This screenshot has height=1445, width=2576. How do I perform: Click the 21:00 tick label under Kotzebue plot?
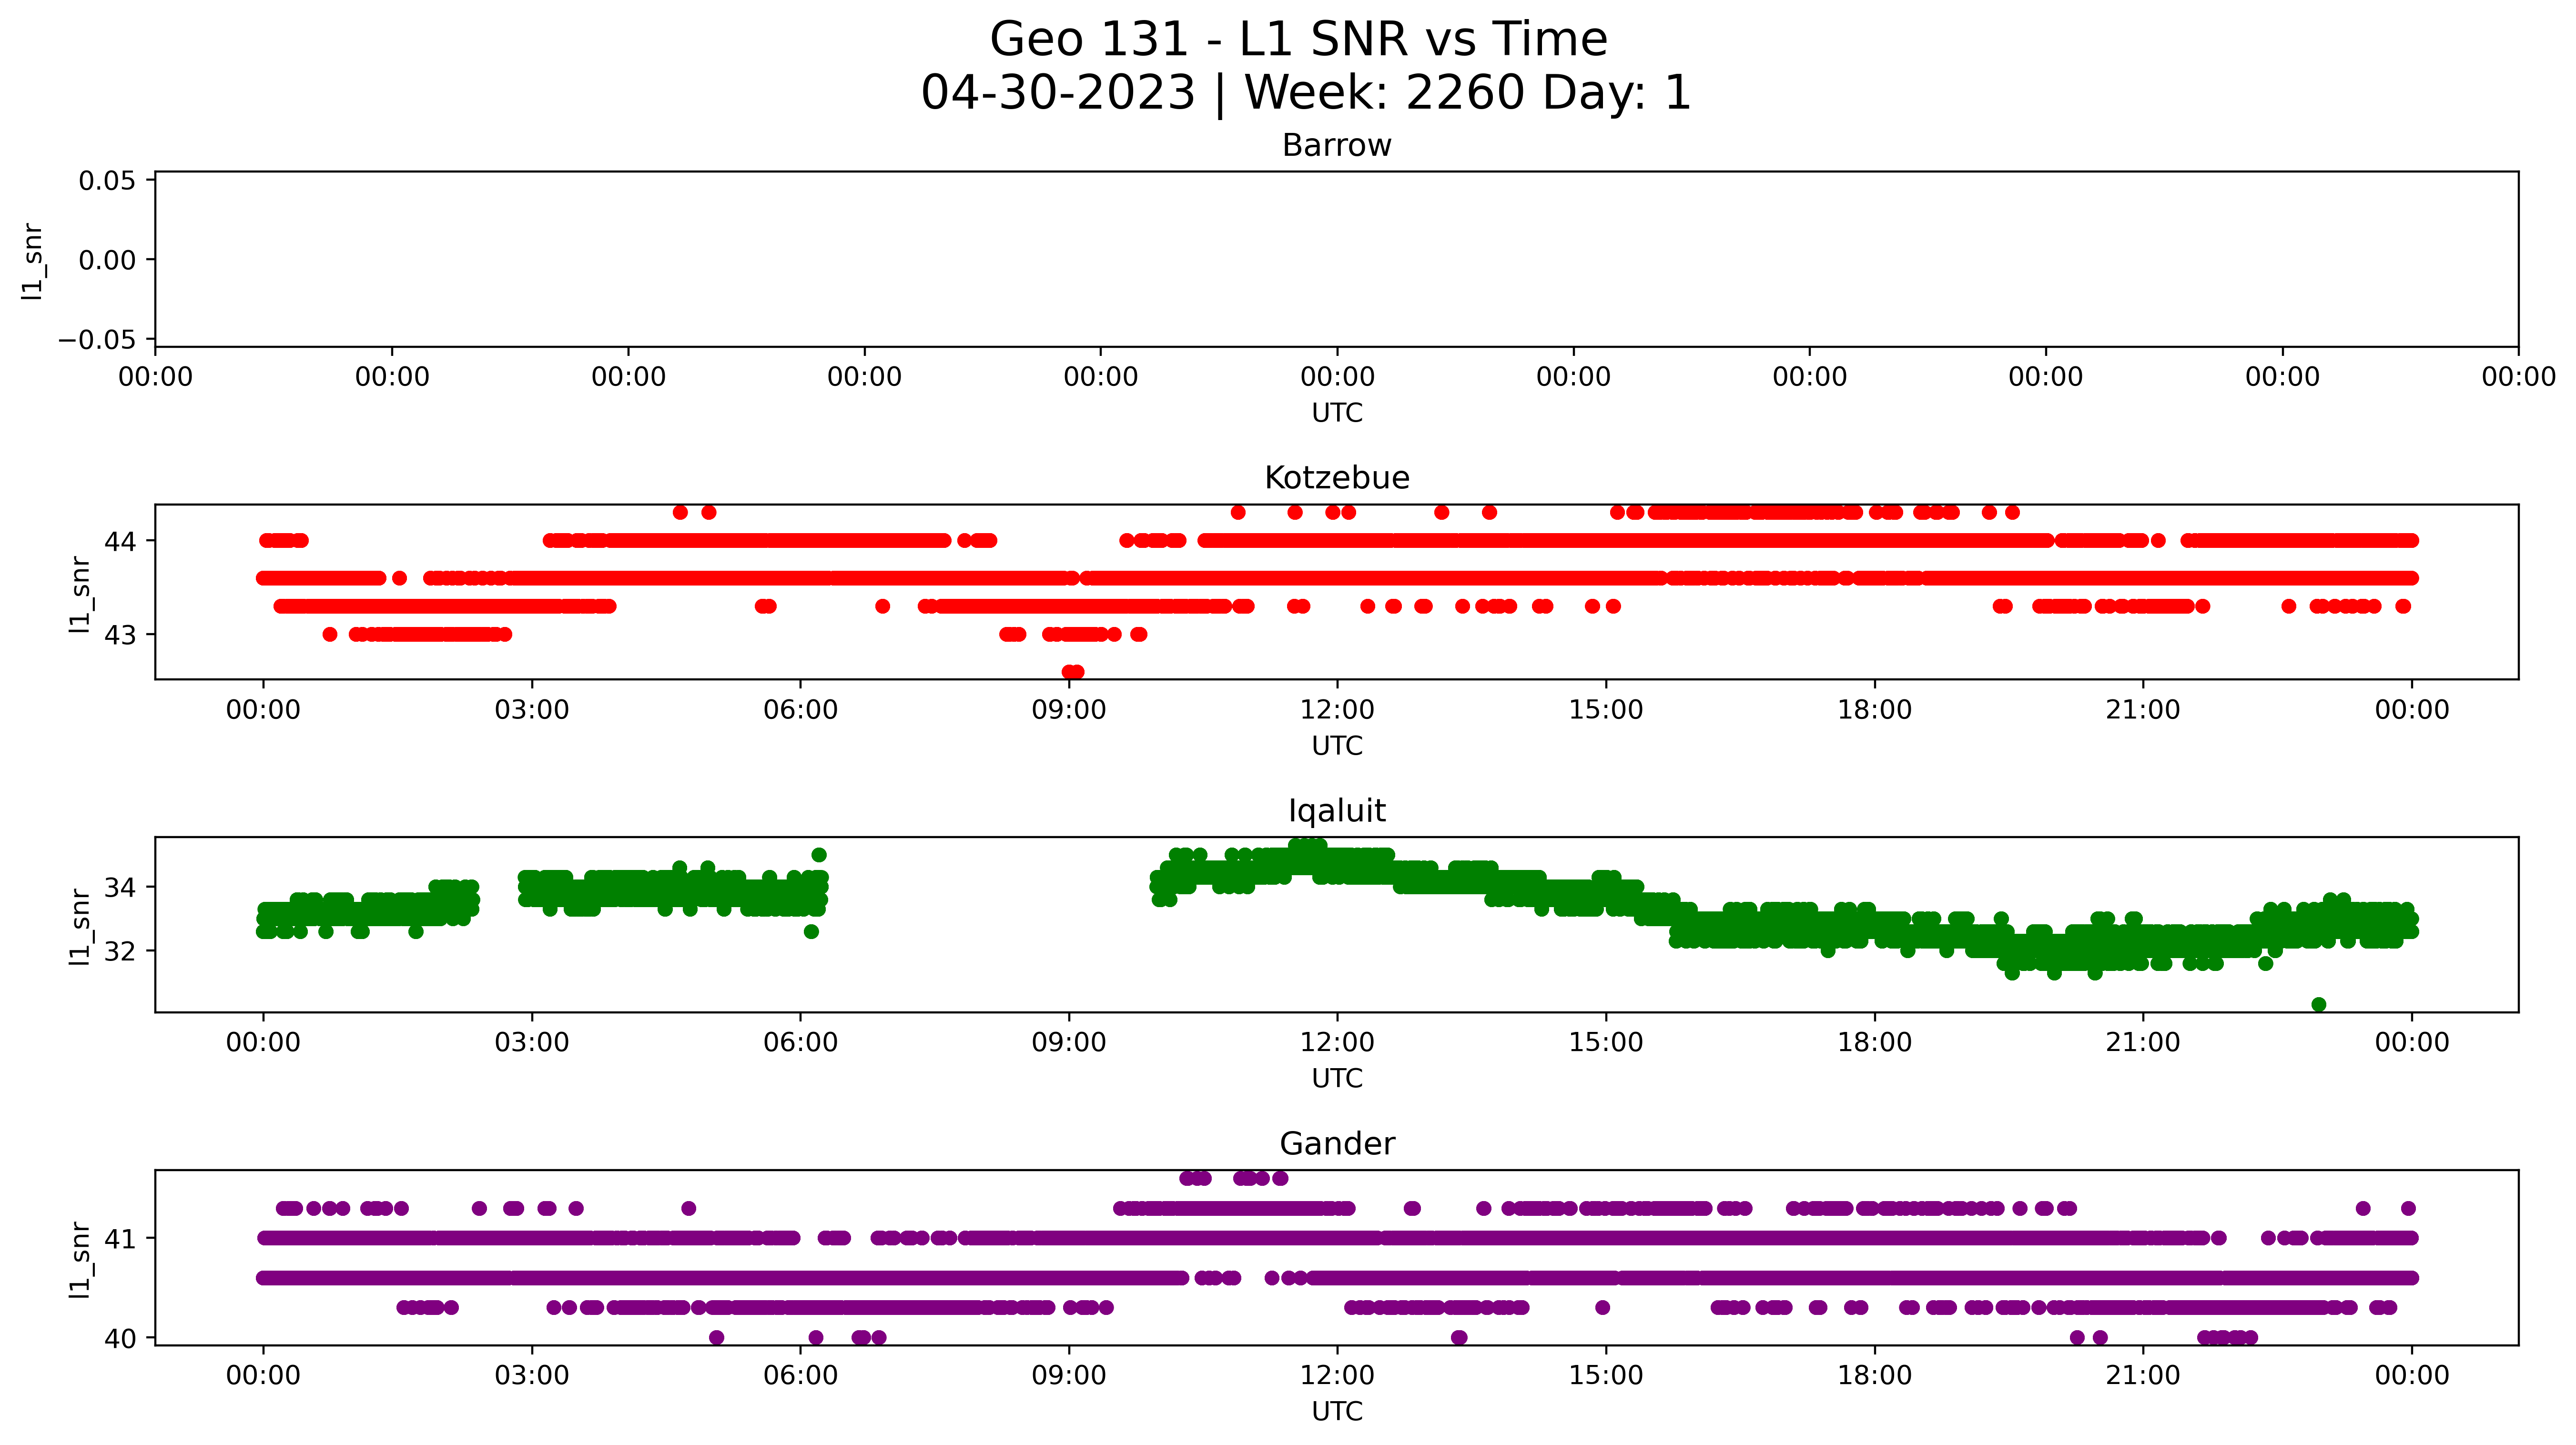(x=2143, y=710)
